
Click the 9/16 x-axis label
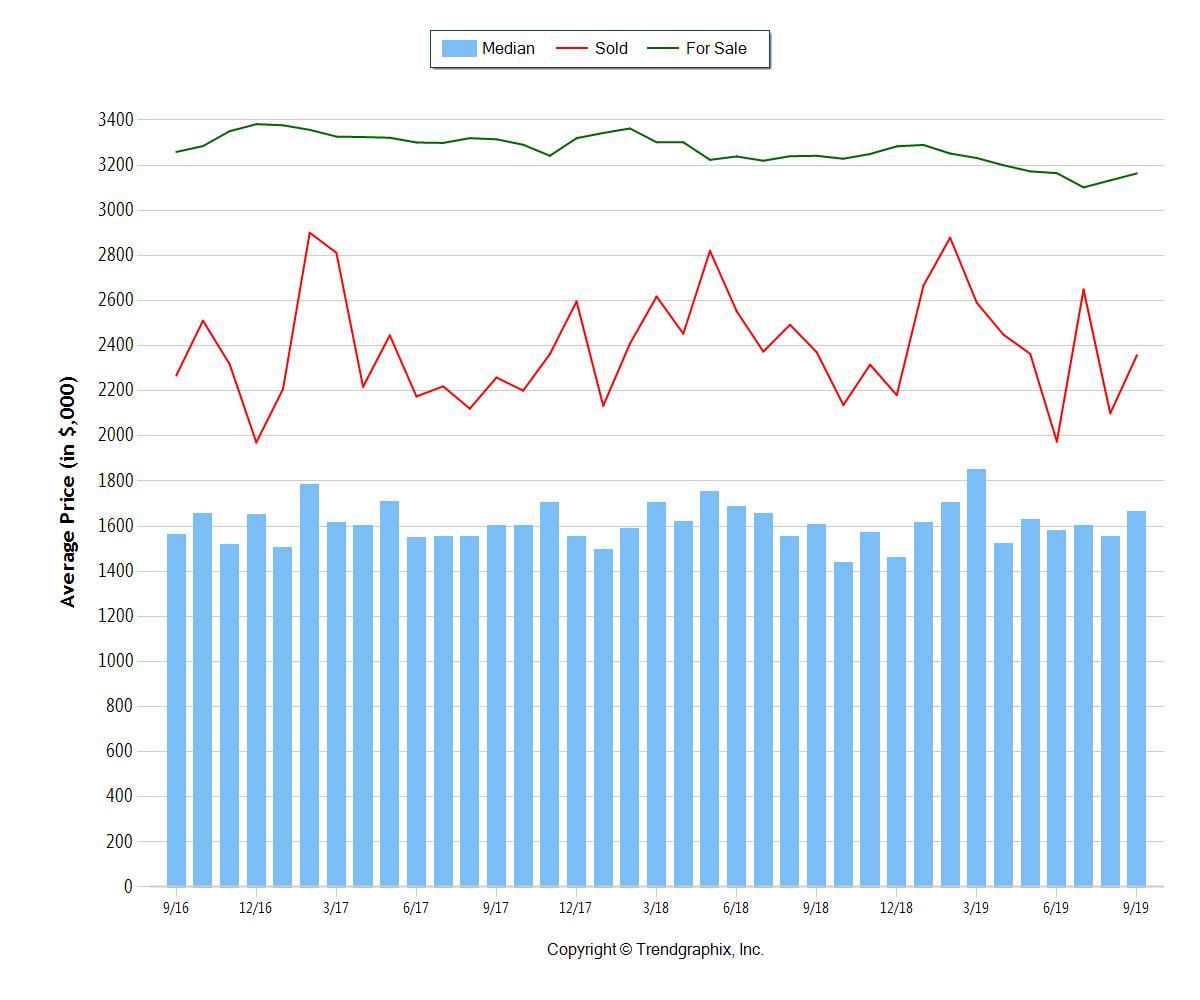(x=176, y=907)
